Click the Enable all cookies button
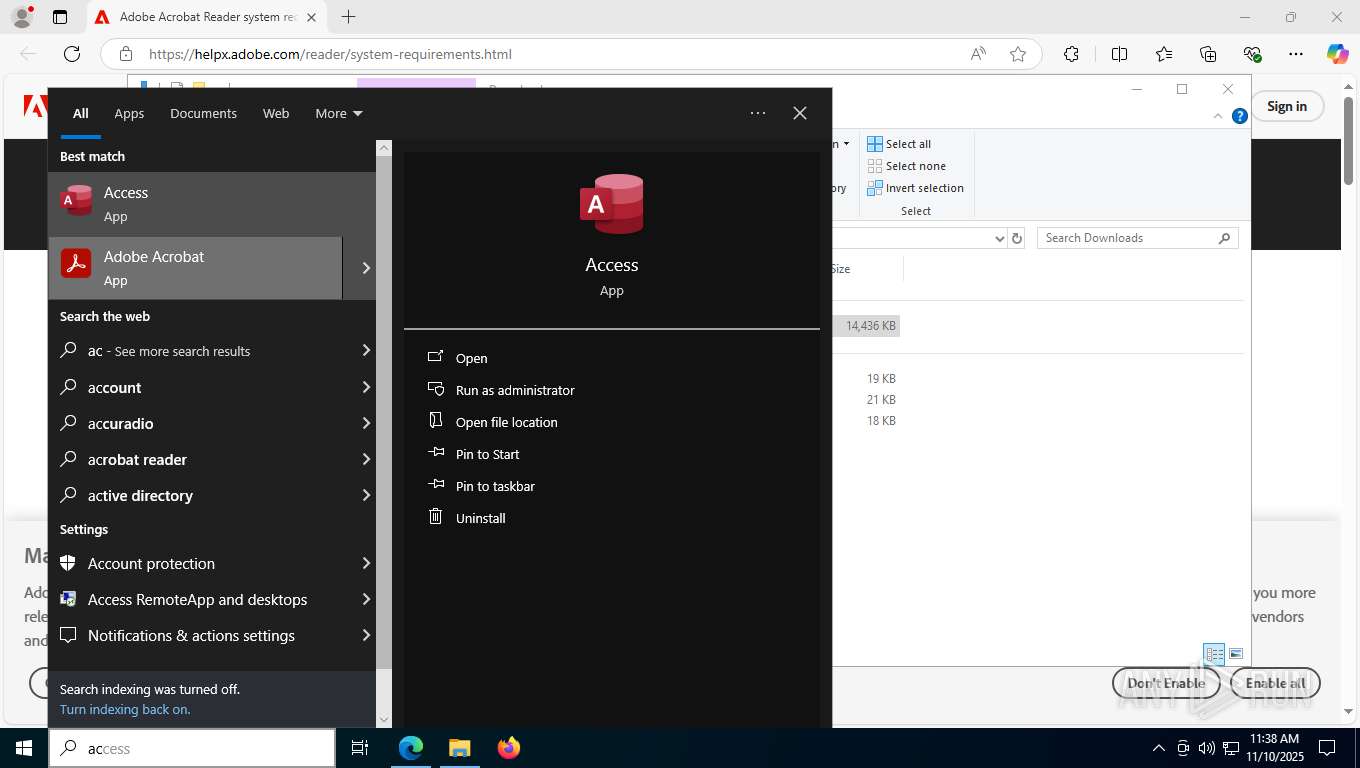 tap(1275, 683)
